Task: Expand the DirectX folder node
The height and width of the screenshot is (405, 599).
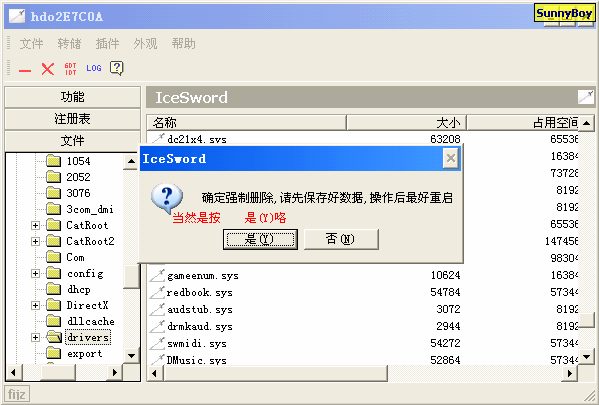Action: (35, 305)
